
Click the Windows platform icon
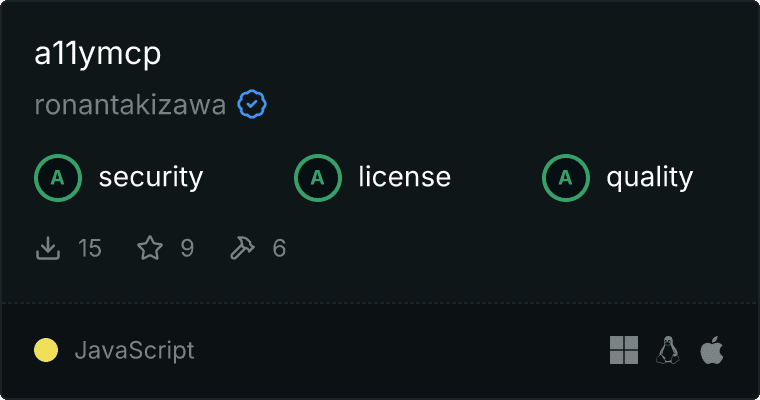coord(624,350)
